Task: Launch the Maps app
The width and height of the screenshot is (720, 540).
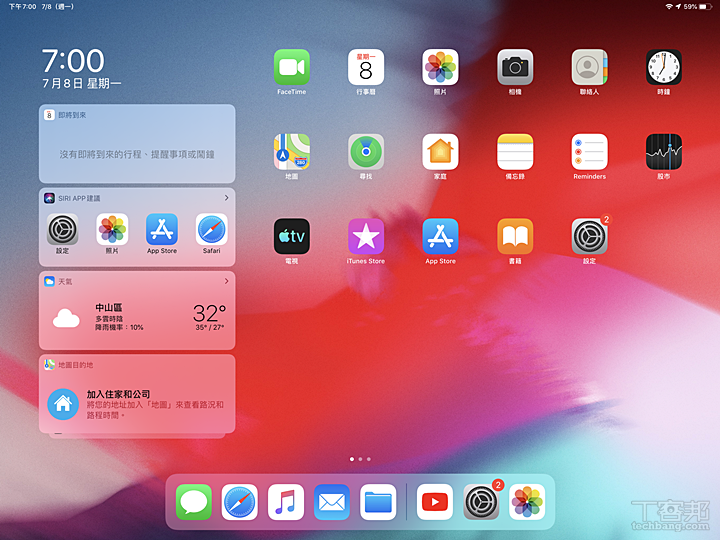Action: tap(292, 152)
